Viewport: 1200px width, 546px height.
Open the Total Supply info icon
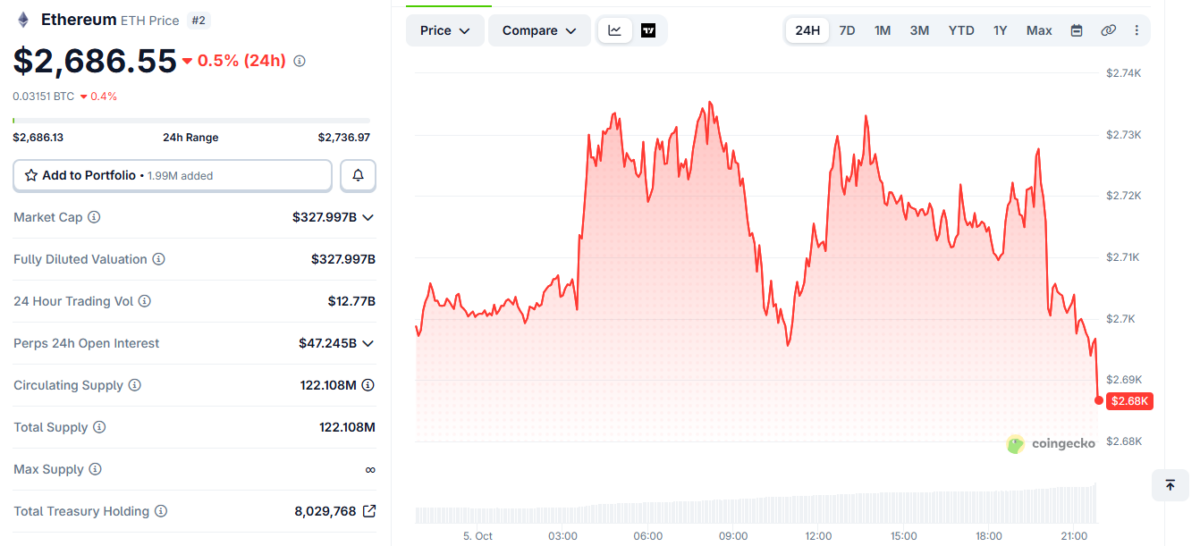point(99,427)
